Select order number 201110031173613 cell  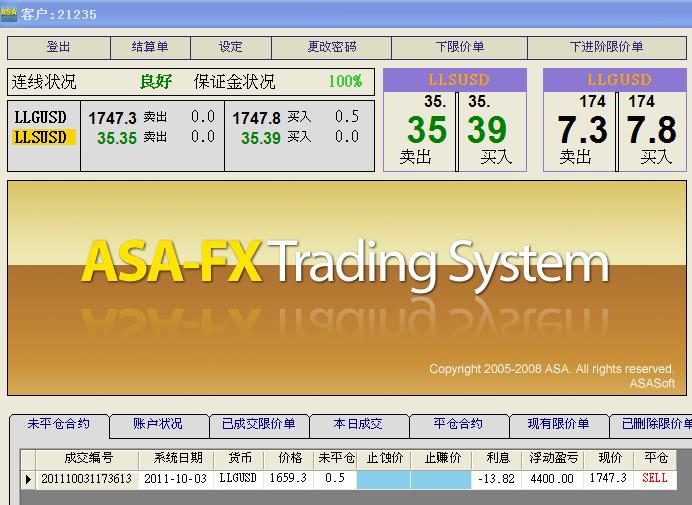point(87,479)
